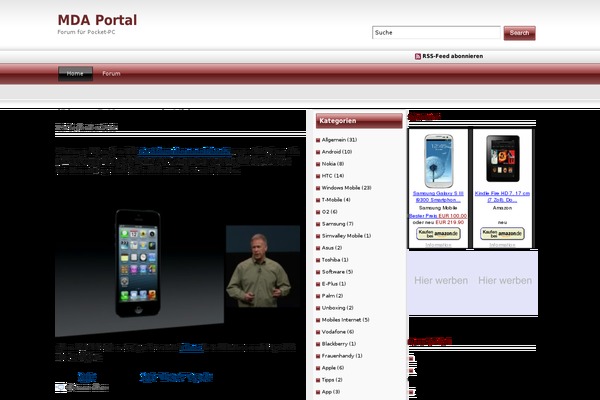Click the MDA Portal site title
Viewport: 600px width, 400px height.
[97, 20]
